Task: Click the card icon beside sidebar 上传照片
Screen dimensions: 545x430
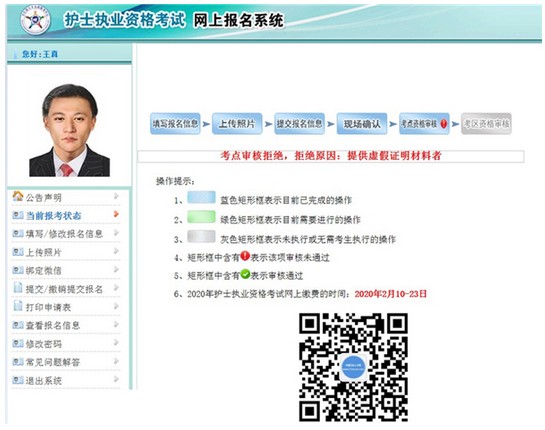Action: (18, 252)
